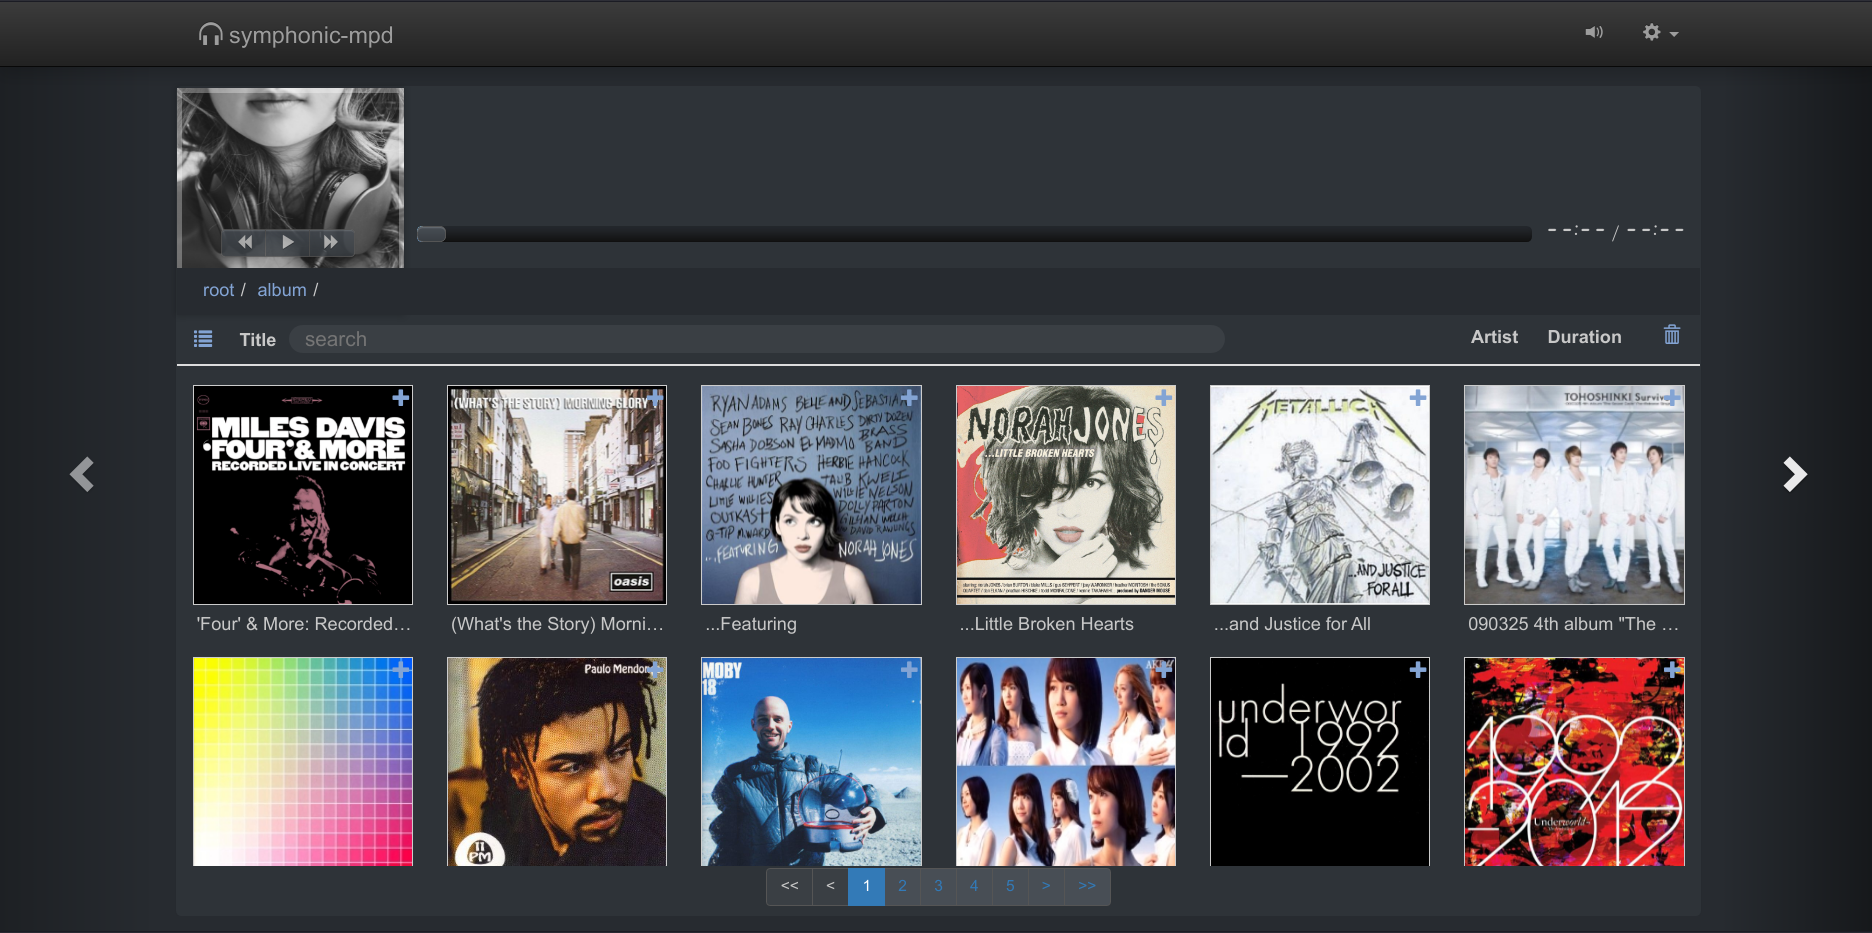Open red Underworld 1992-2012 cover

(x=1574, y=761)
